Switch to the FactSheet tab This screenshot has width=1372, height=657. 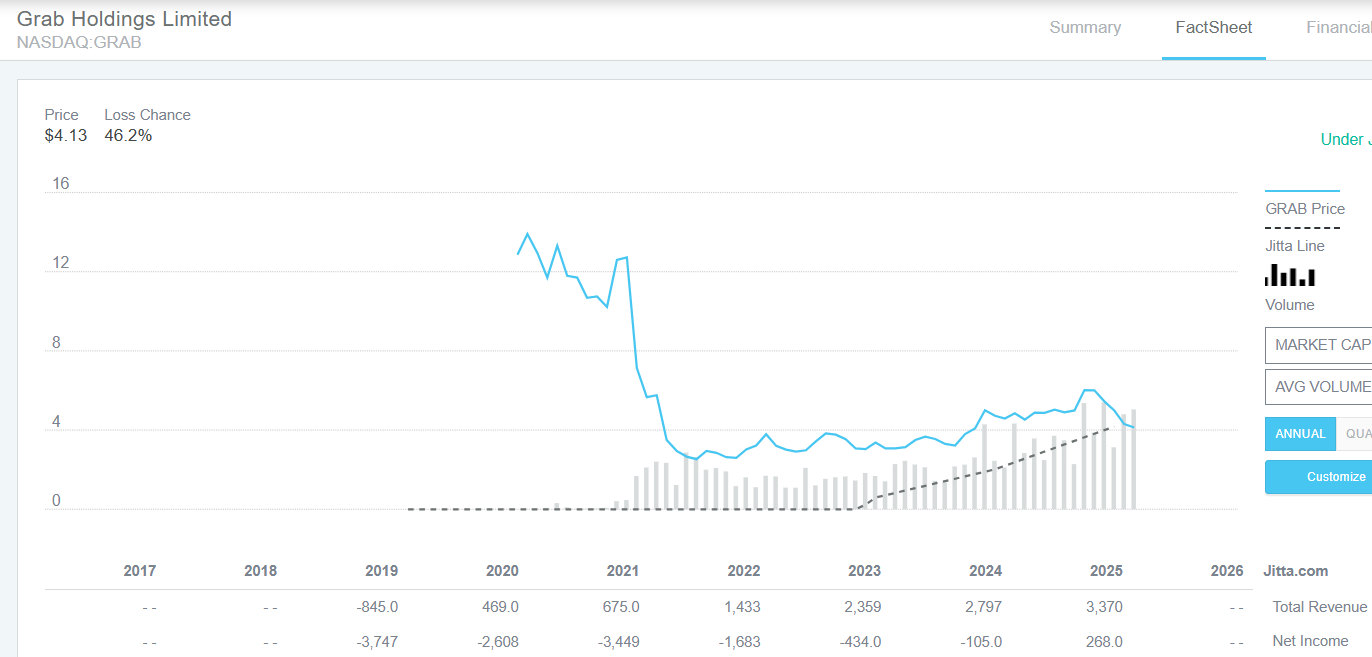click(1214, 28)
